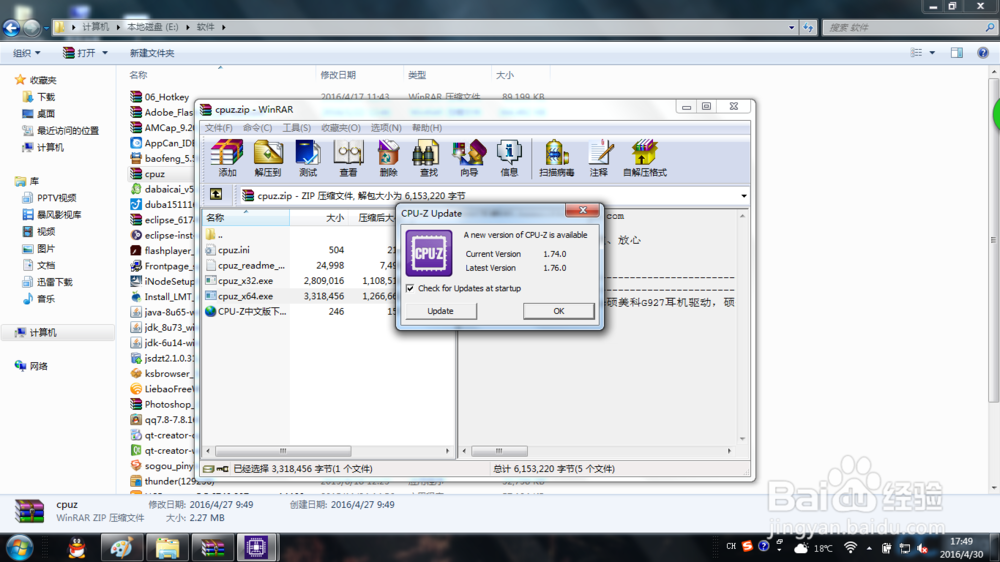Open the WinRAR 命令(C) menu
Screen dimensions: 1000x562
click(x=258, y=128)
